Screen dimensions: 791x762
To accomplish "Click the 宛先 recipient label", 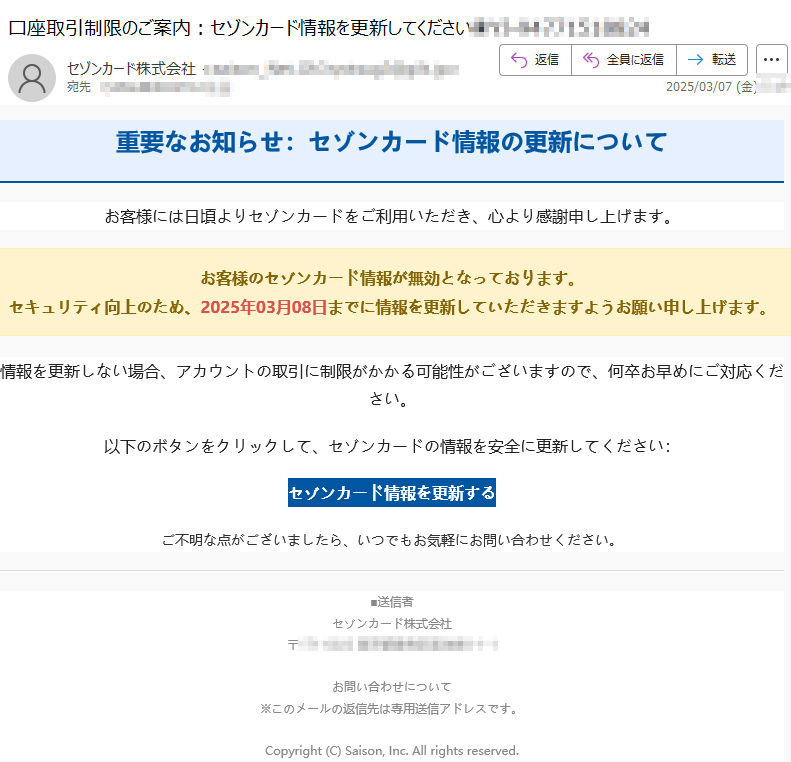I will (x=79, y=87).
